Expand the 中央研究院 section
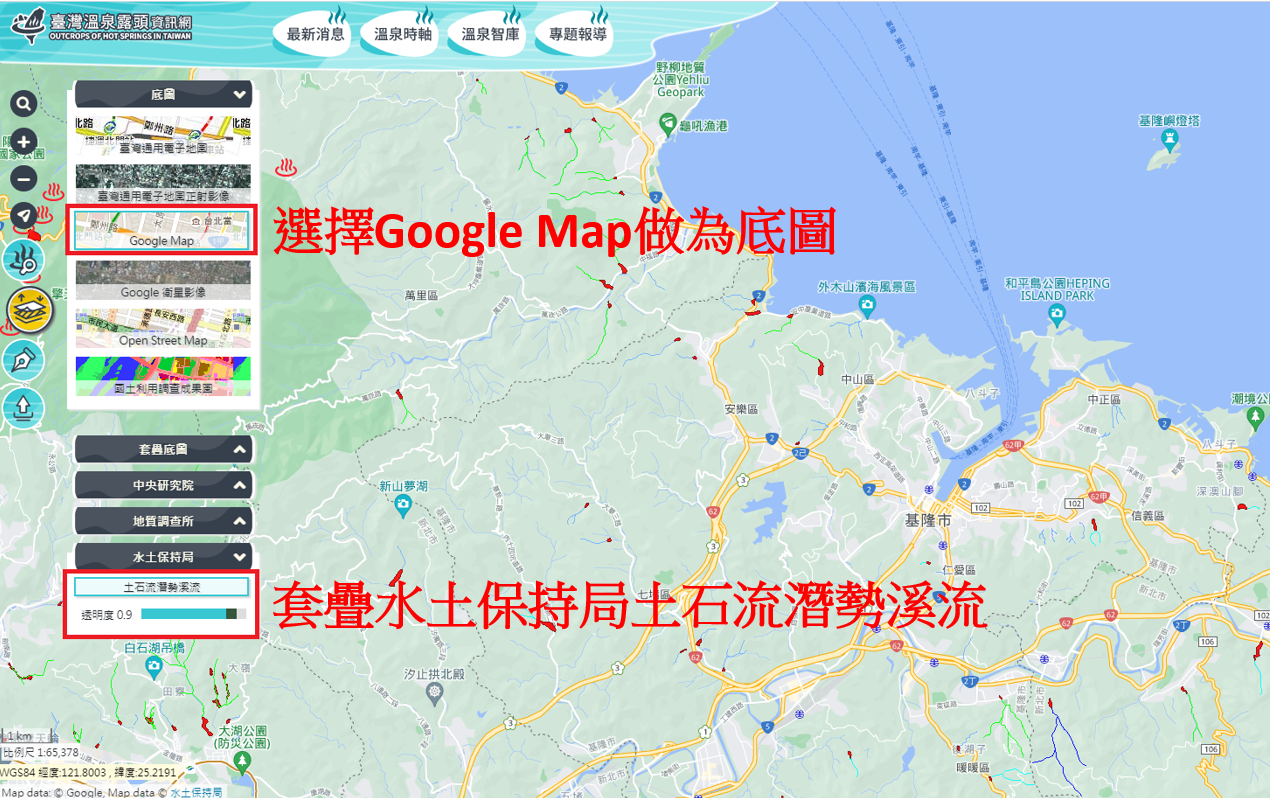This screenshot has height=798, width=1270. click(x=163, y=485)
